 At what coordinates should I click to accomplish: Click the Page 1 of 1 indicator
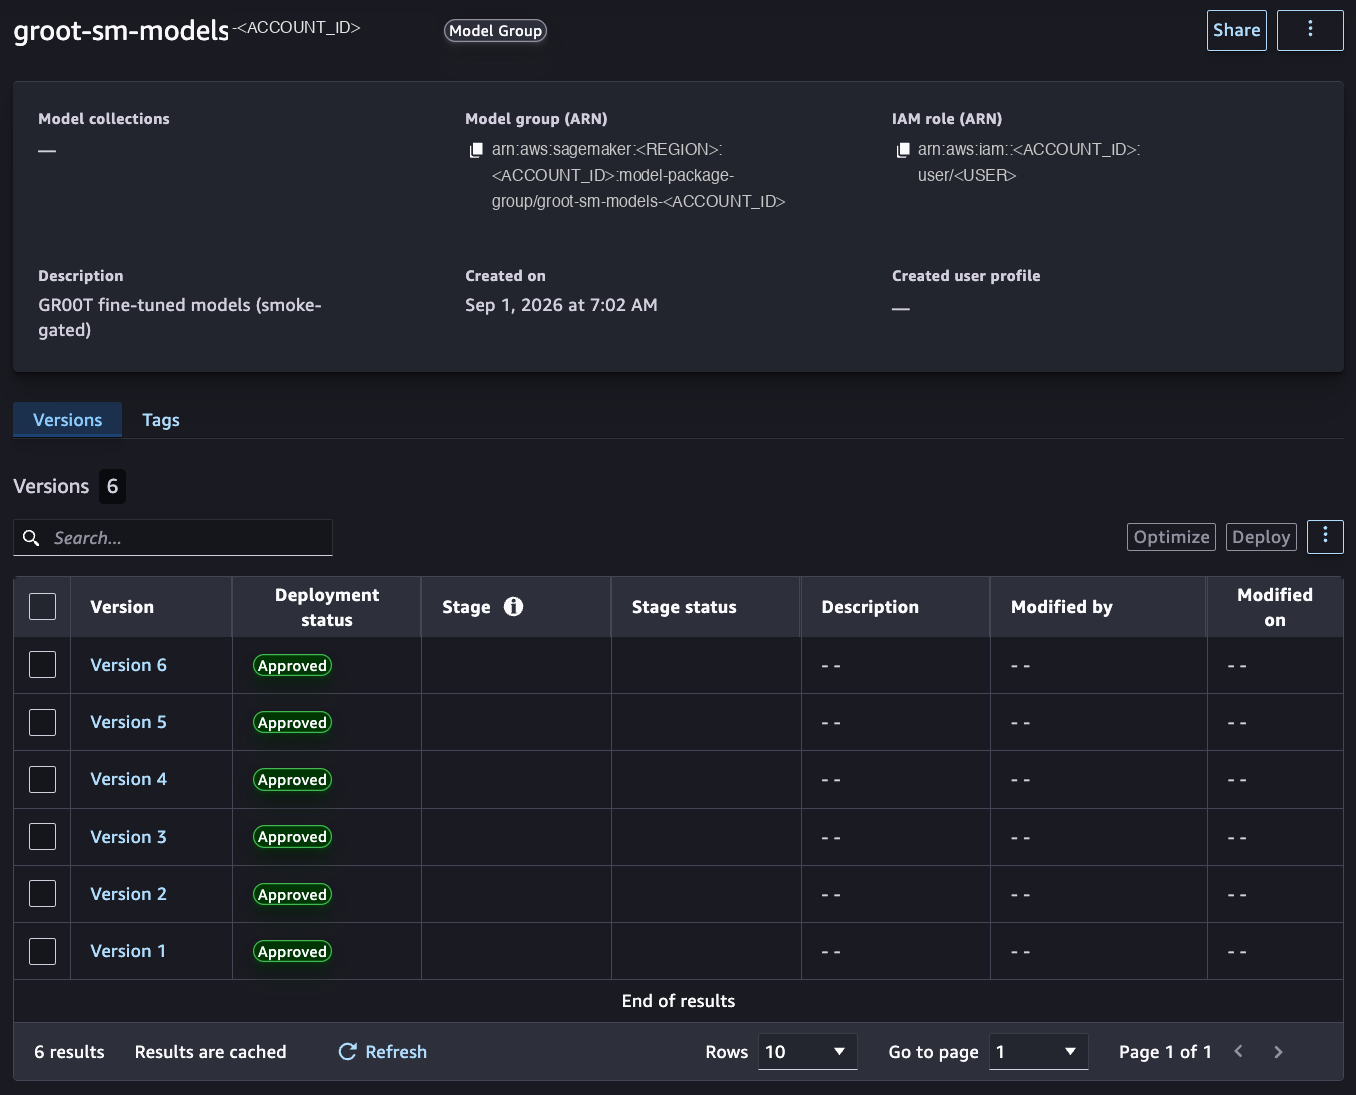coord(1165,1052)
